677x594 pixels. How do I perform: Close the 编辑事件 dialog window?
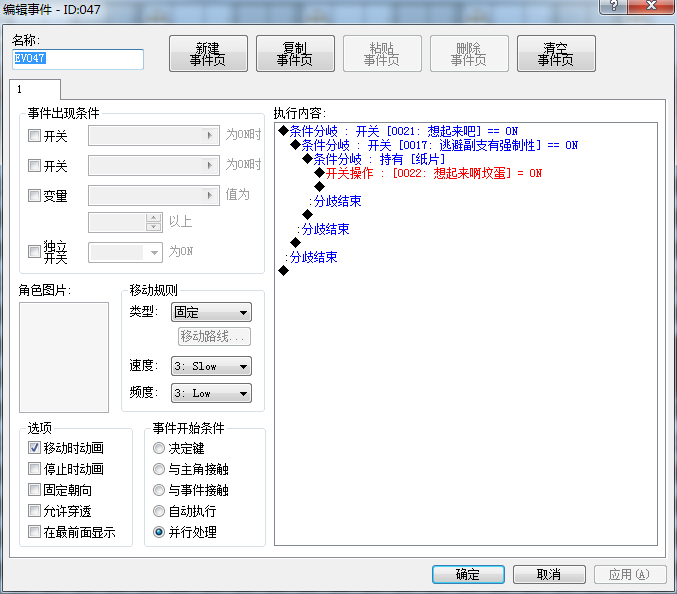point(651,6)
